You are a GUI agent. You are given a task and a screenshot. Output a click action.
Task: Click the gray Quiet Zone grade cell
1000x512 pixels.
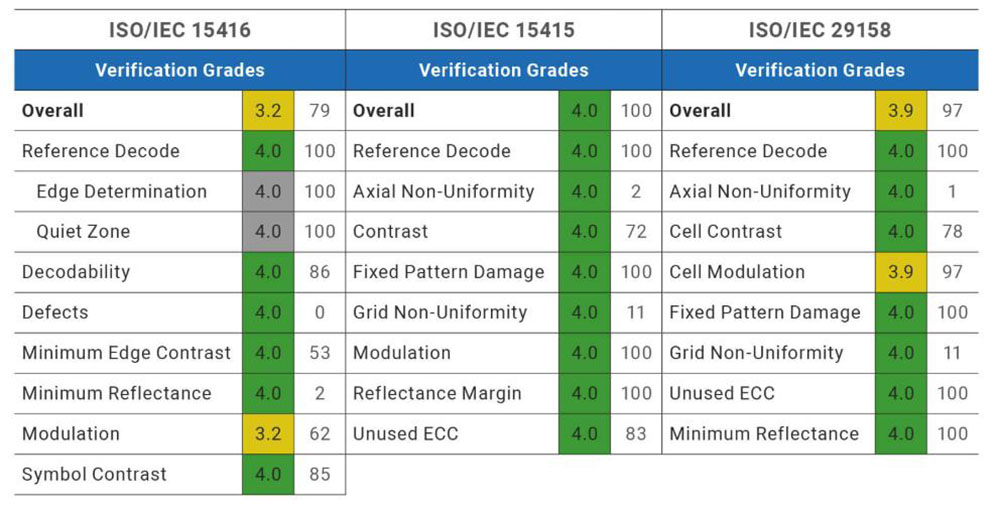tap(268, 232)
